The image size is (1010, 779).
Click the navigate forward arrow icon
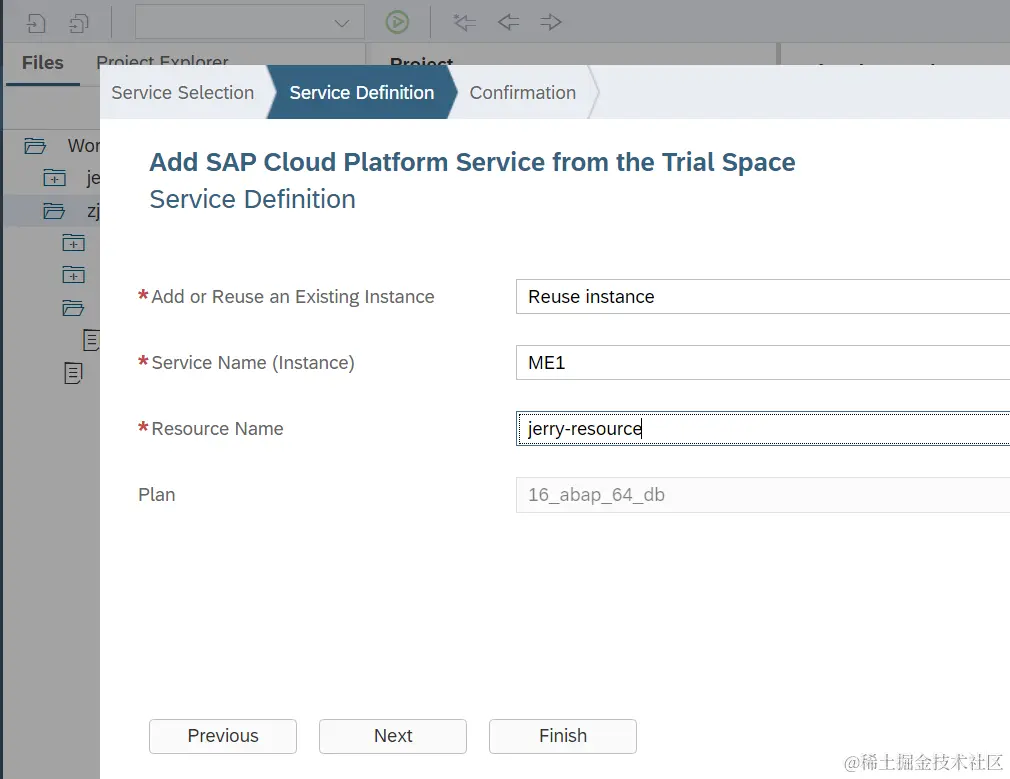[550, 22]
